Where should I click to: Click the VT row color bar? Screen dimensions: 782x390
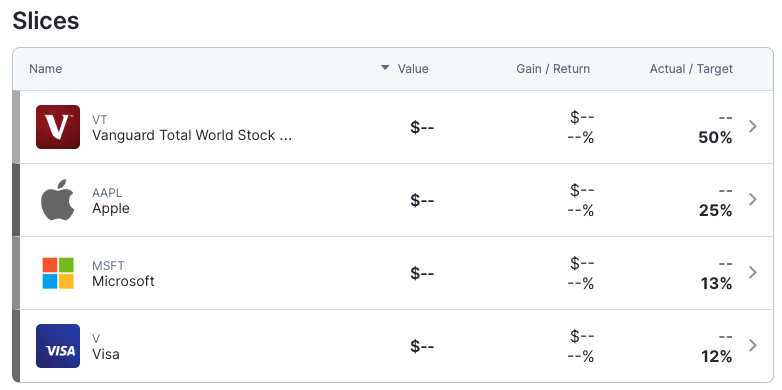point(16,127)
